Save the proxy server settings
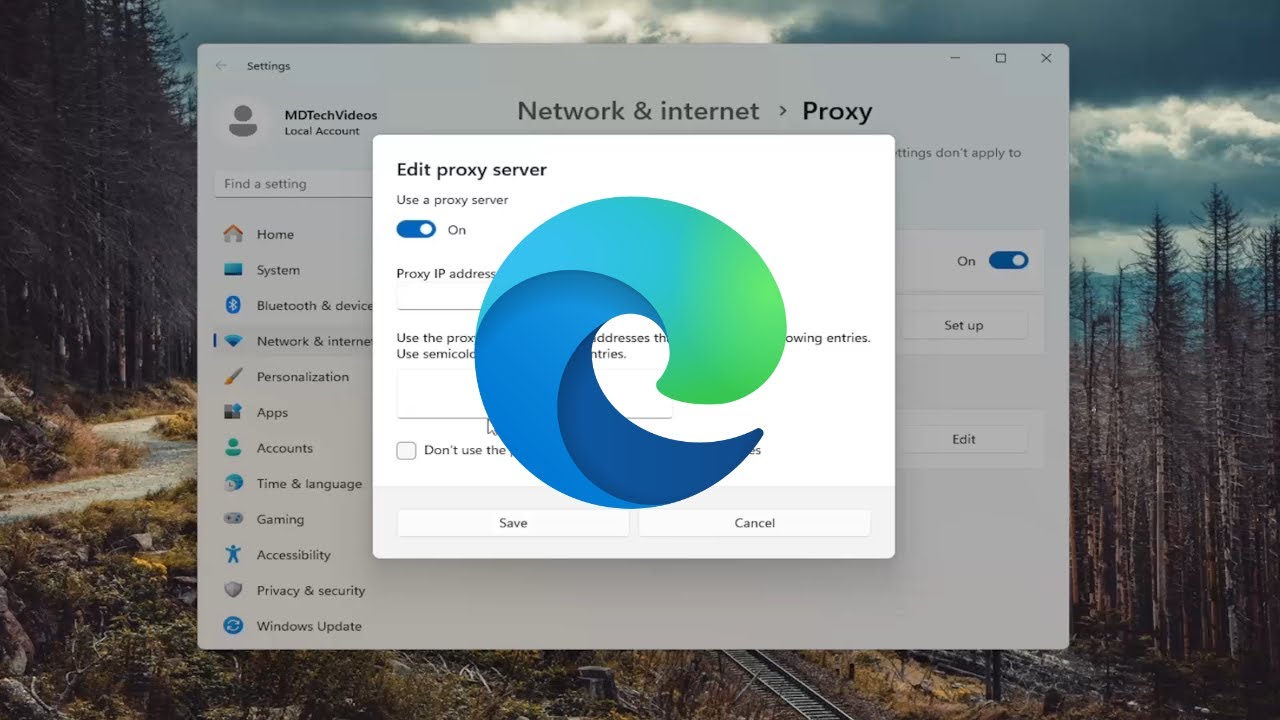1280x720 pixels. [513, 523]
